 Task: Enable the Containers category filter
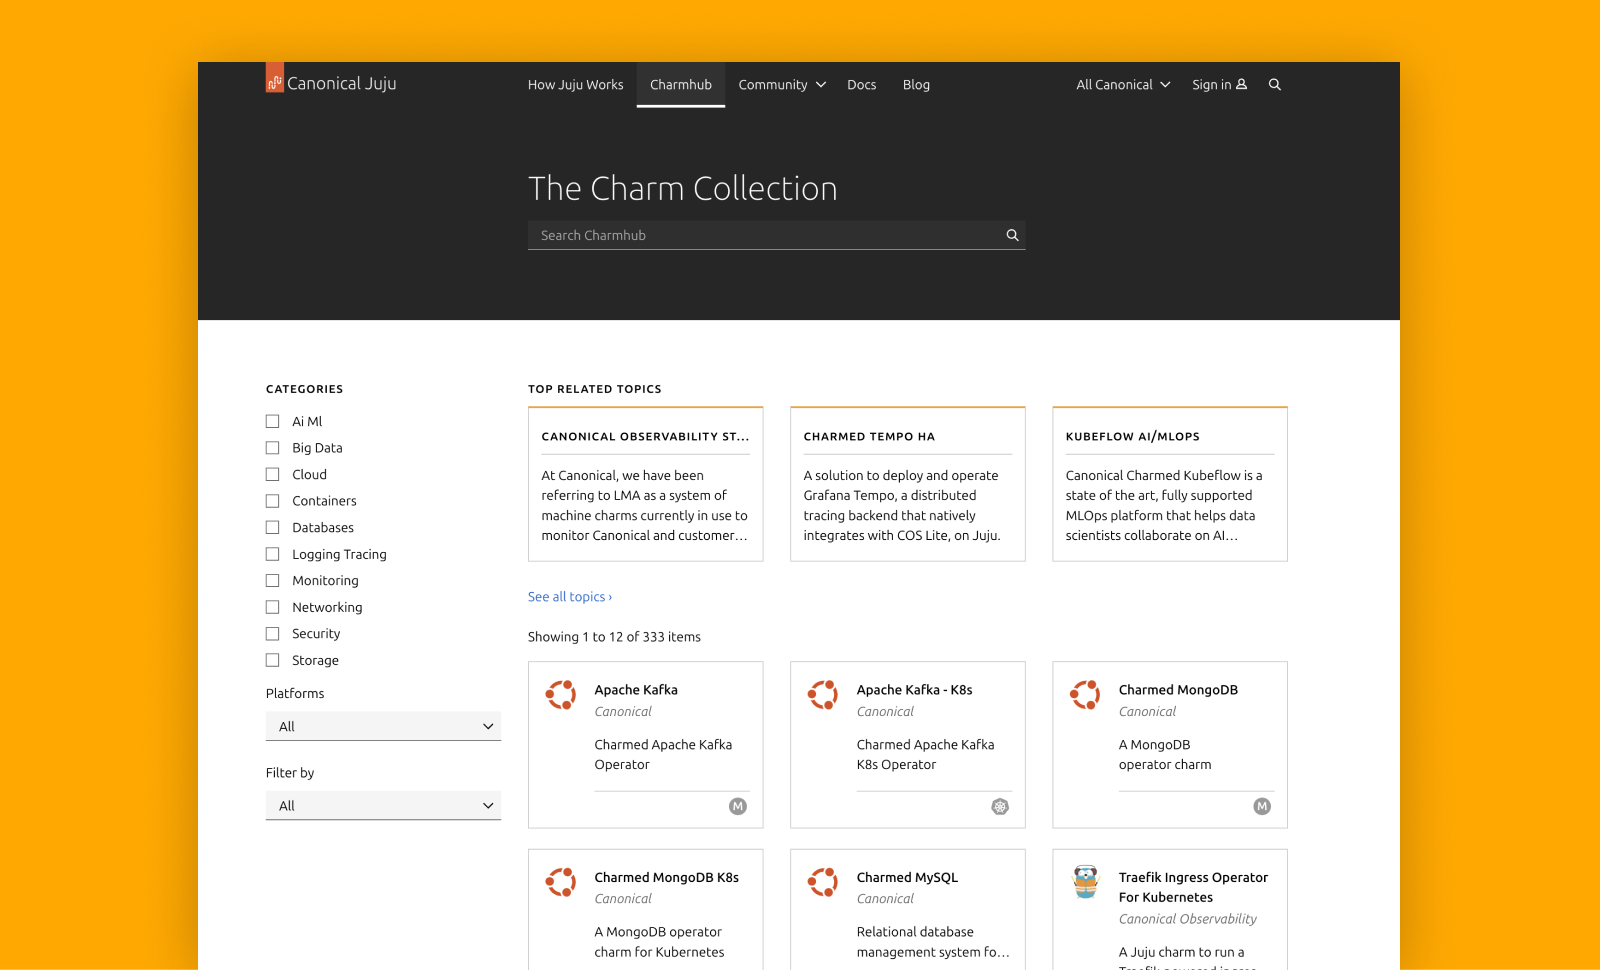(x=272, y=501)
